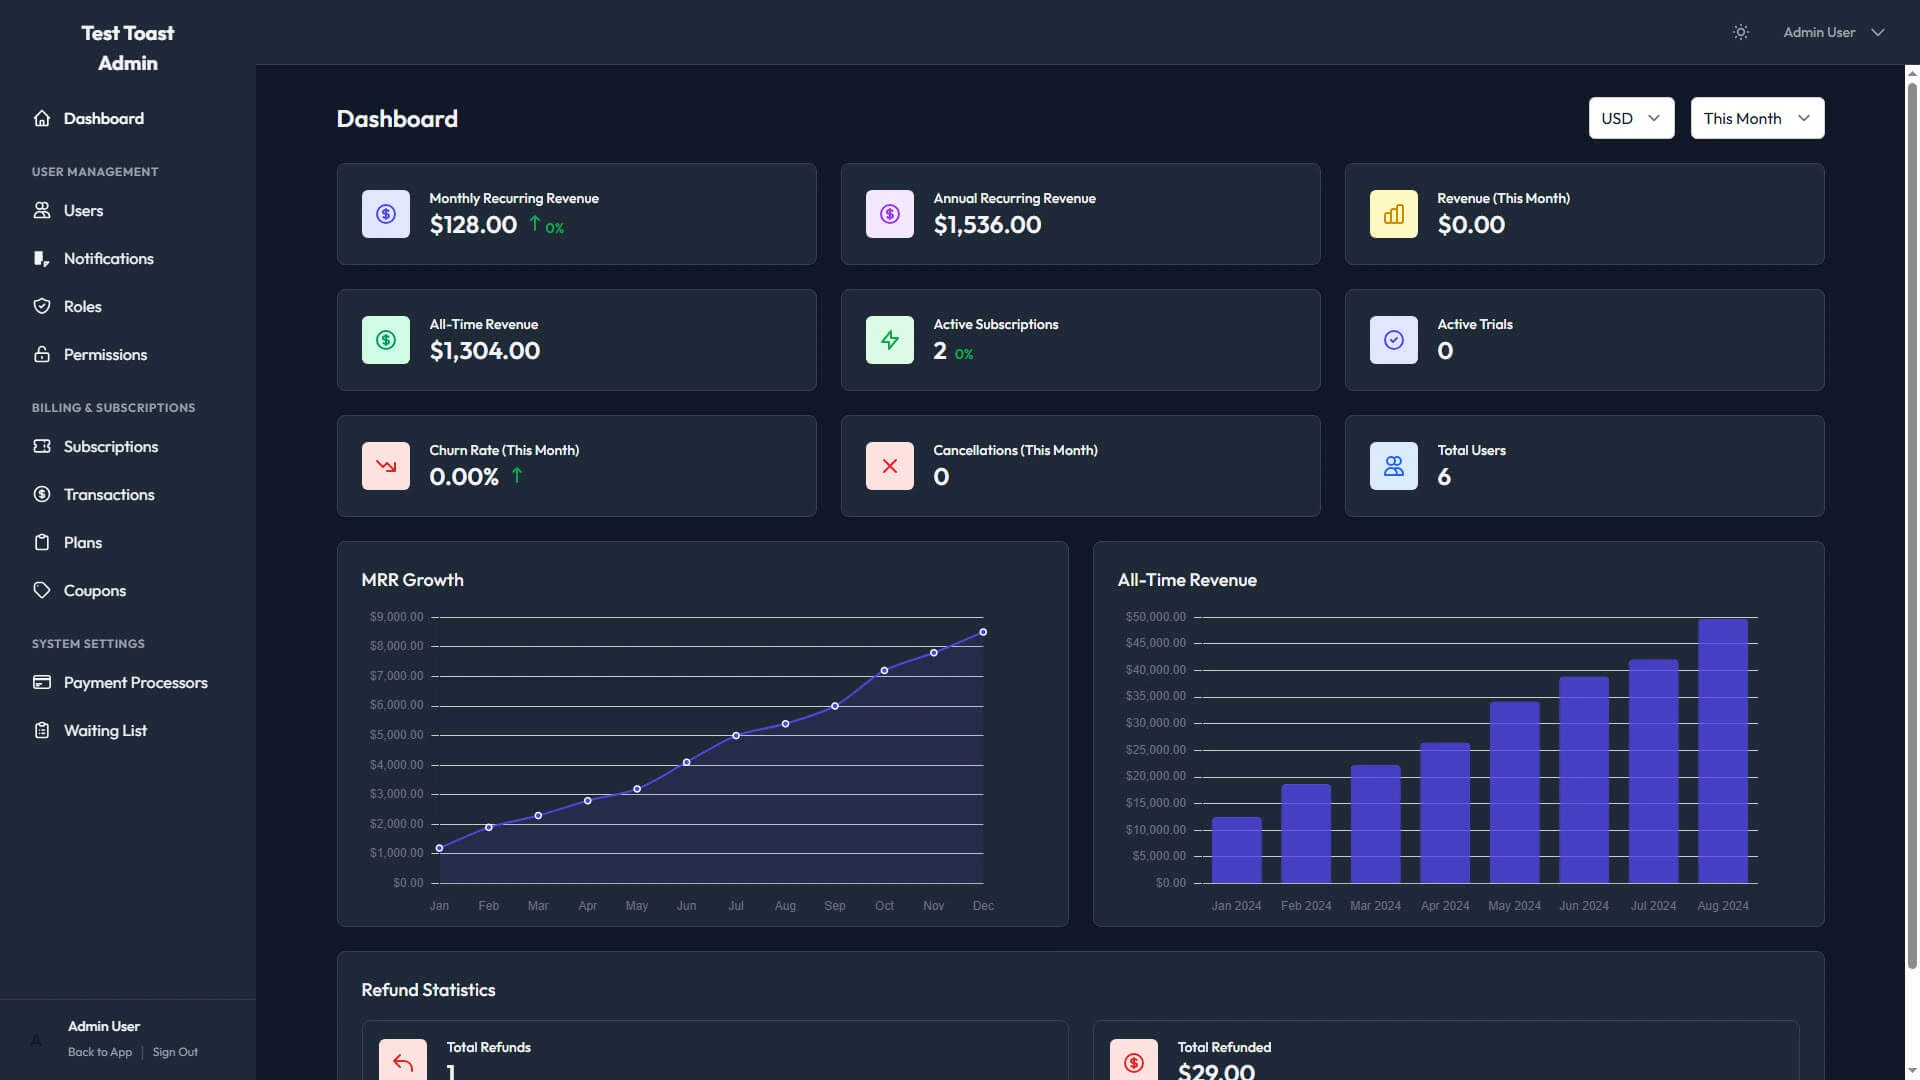Open Transactions using the dollar icon
The image size is (1920, 1080).
42,494
